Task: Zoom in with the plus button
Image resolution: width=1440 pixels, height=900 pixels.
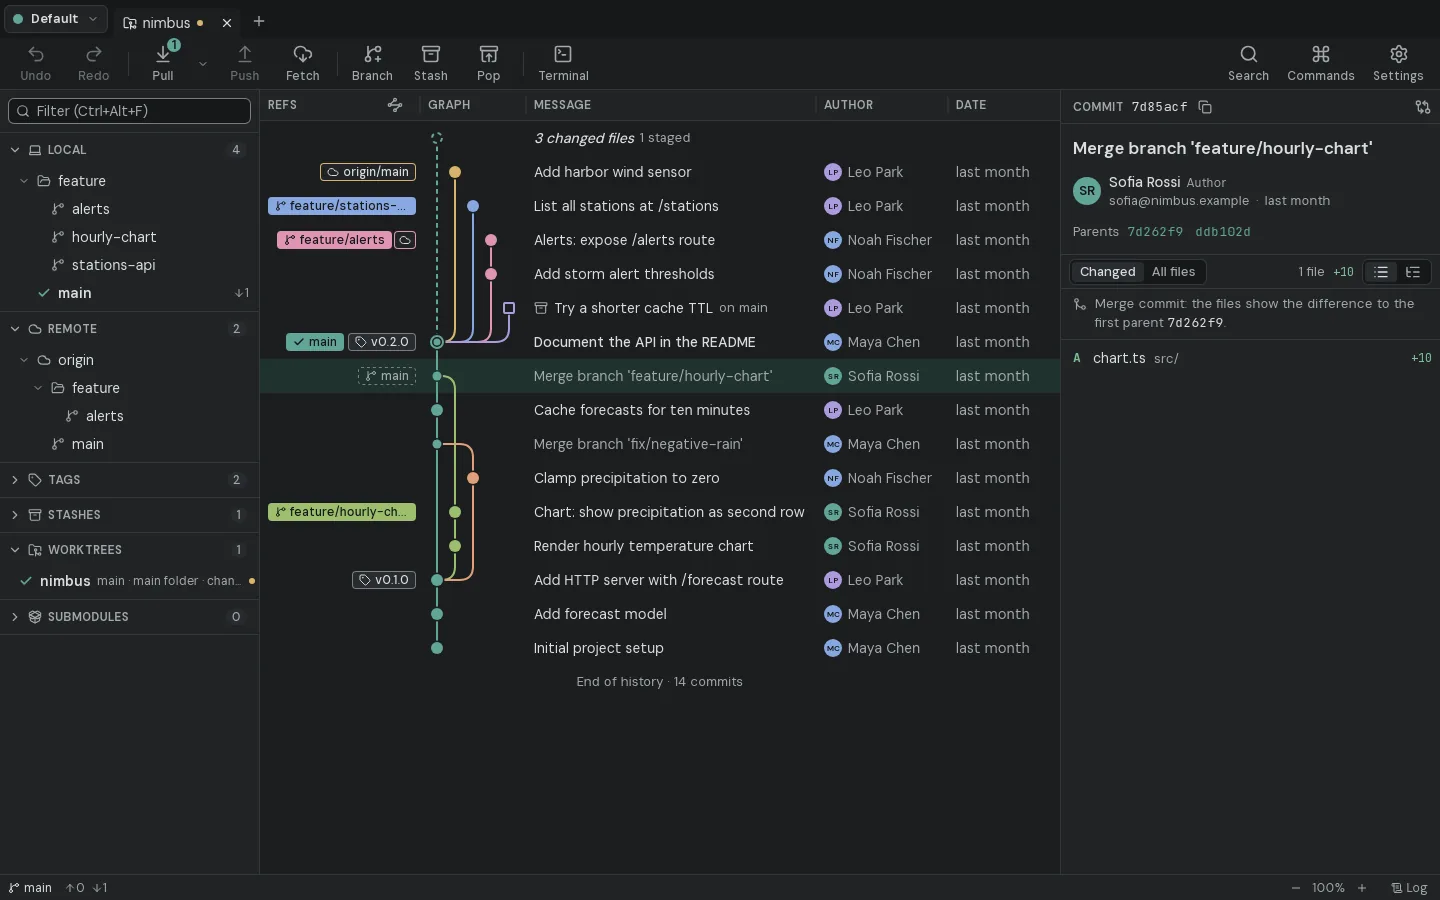Action: [1361, 888]
